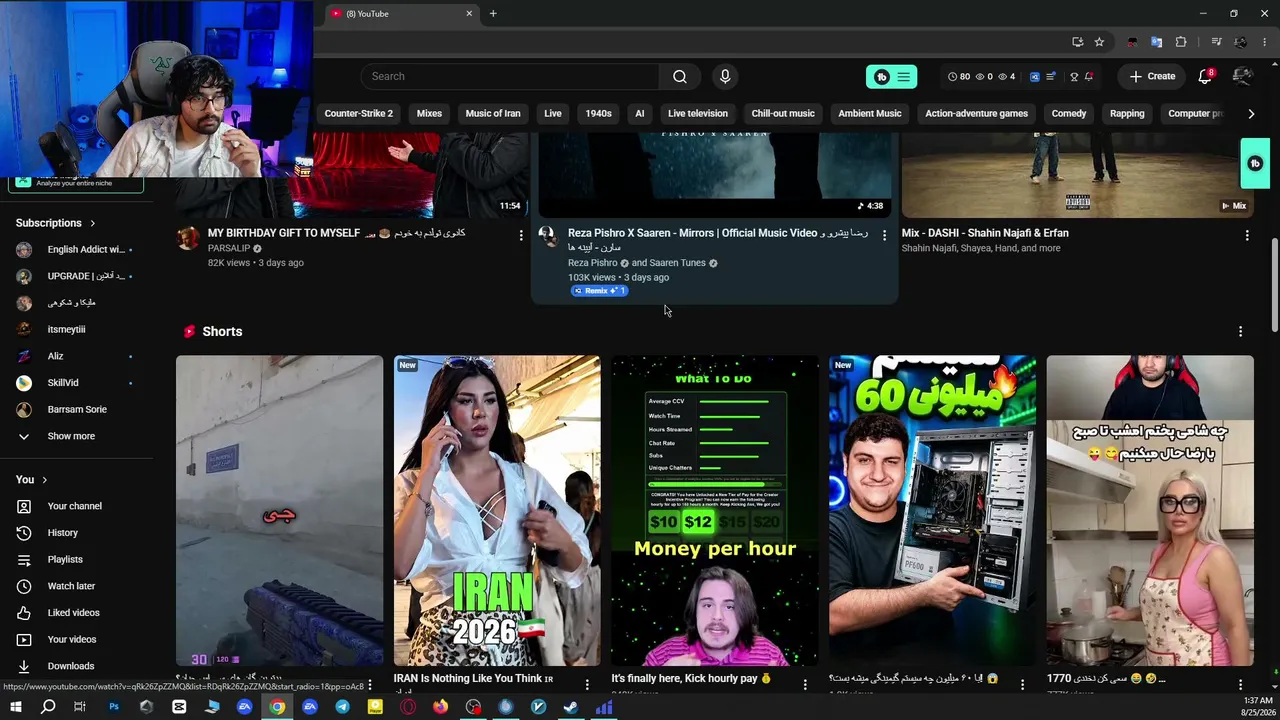Open Windows Start menu
Viewport: 1280px width, 720px height.
click(15, 707)
